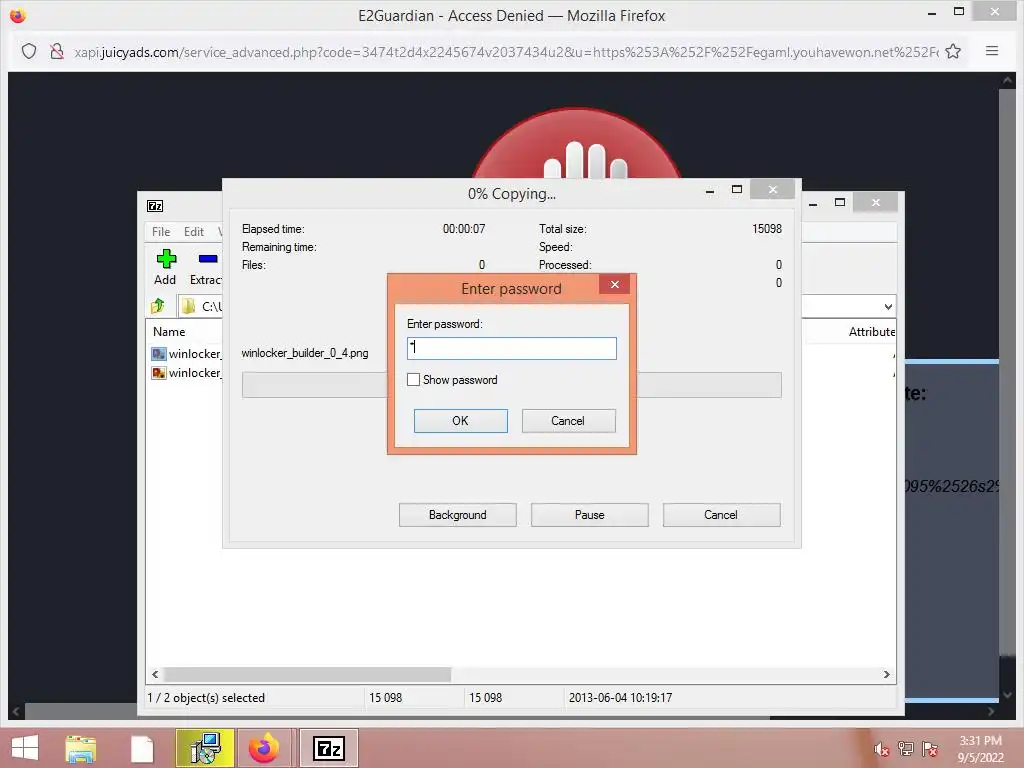Image resolution: width=1024 pixels, height=768 pixels.
Task: Pause the copying operation
Action: click(x=590, y=515)
